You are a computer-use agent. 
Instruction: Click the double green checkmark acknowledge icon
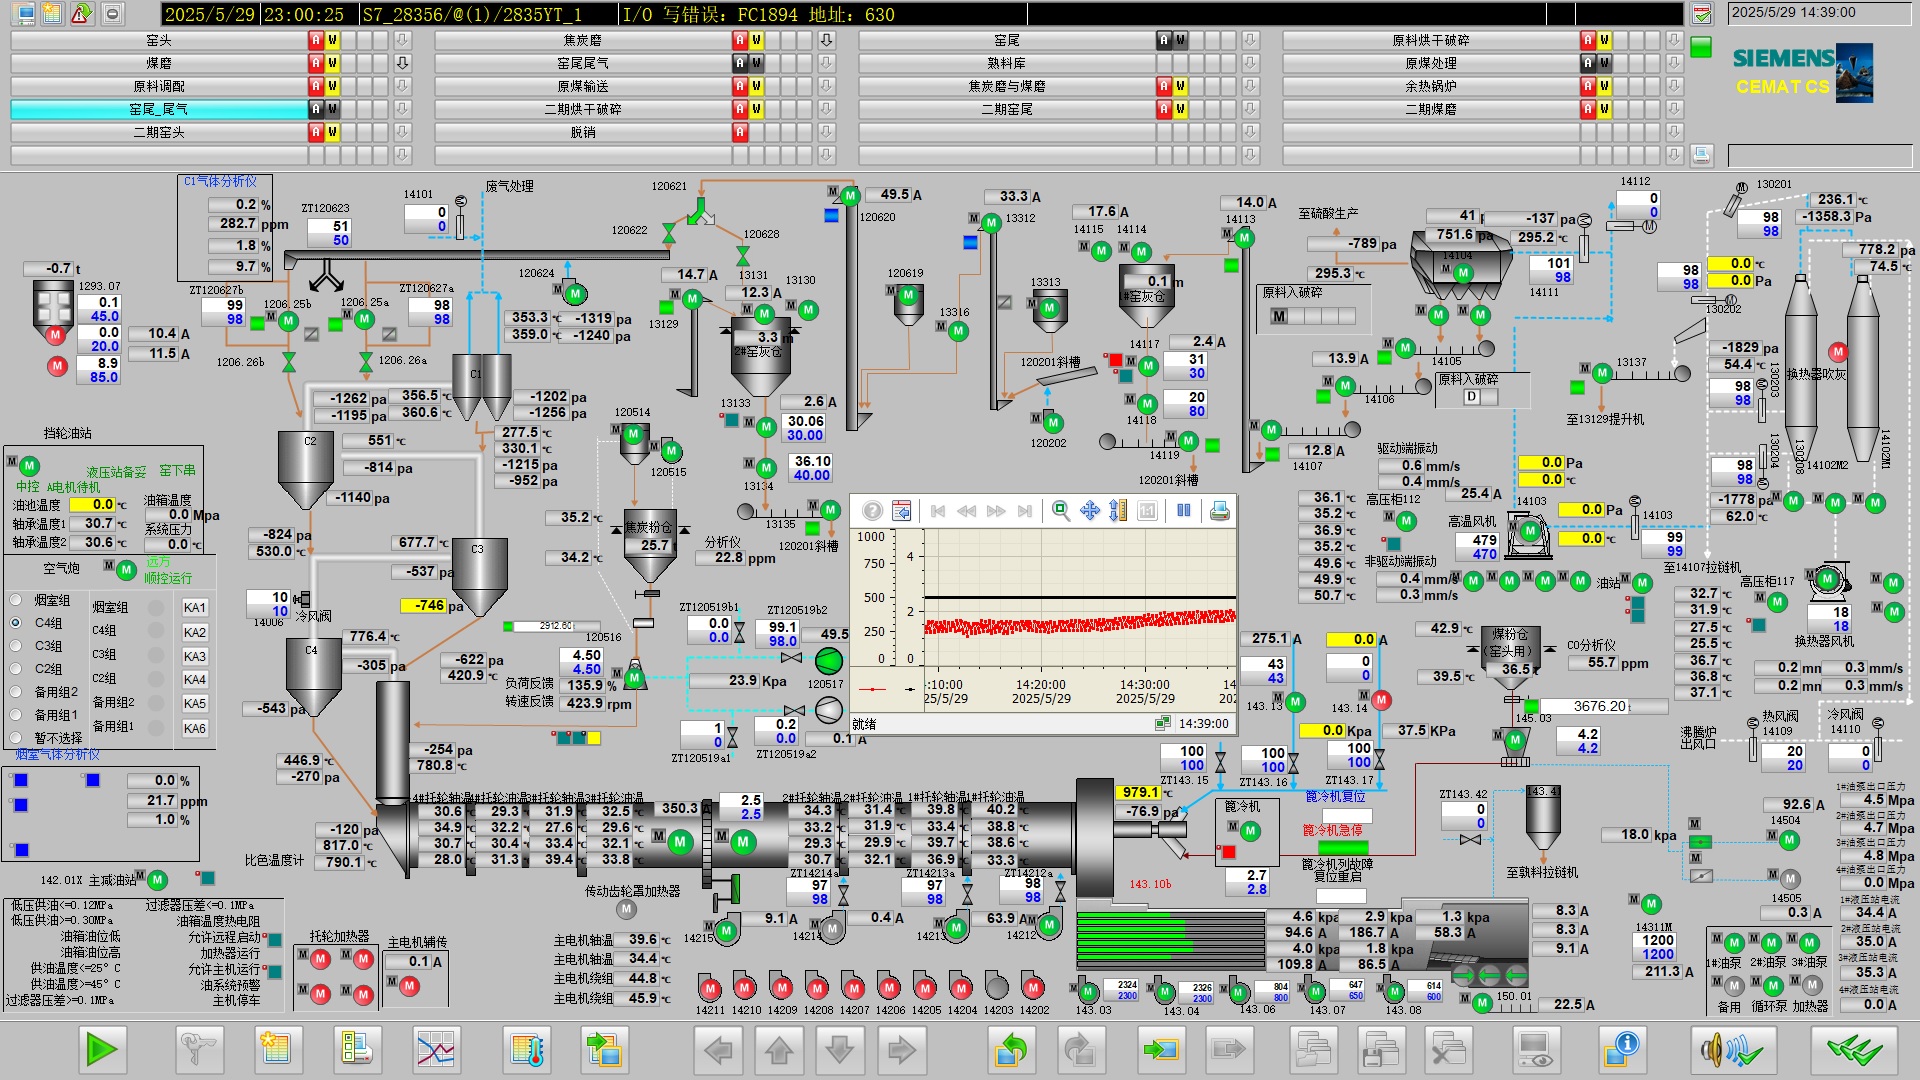pyautogui.click(x=1853, y=1049)
